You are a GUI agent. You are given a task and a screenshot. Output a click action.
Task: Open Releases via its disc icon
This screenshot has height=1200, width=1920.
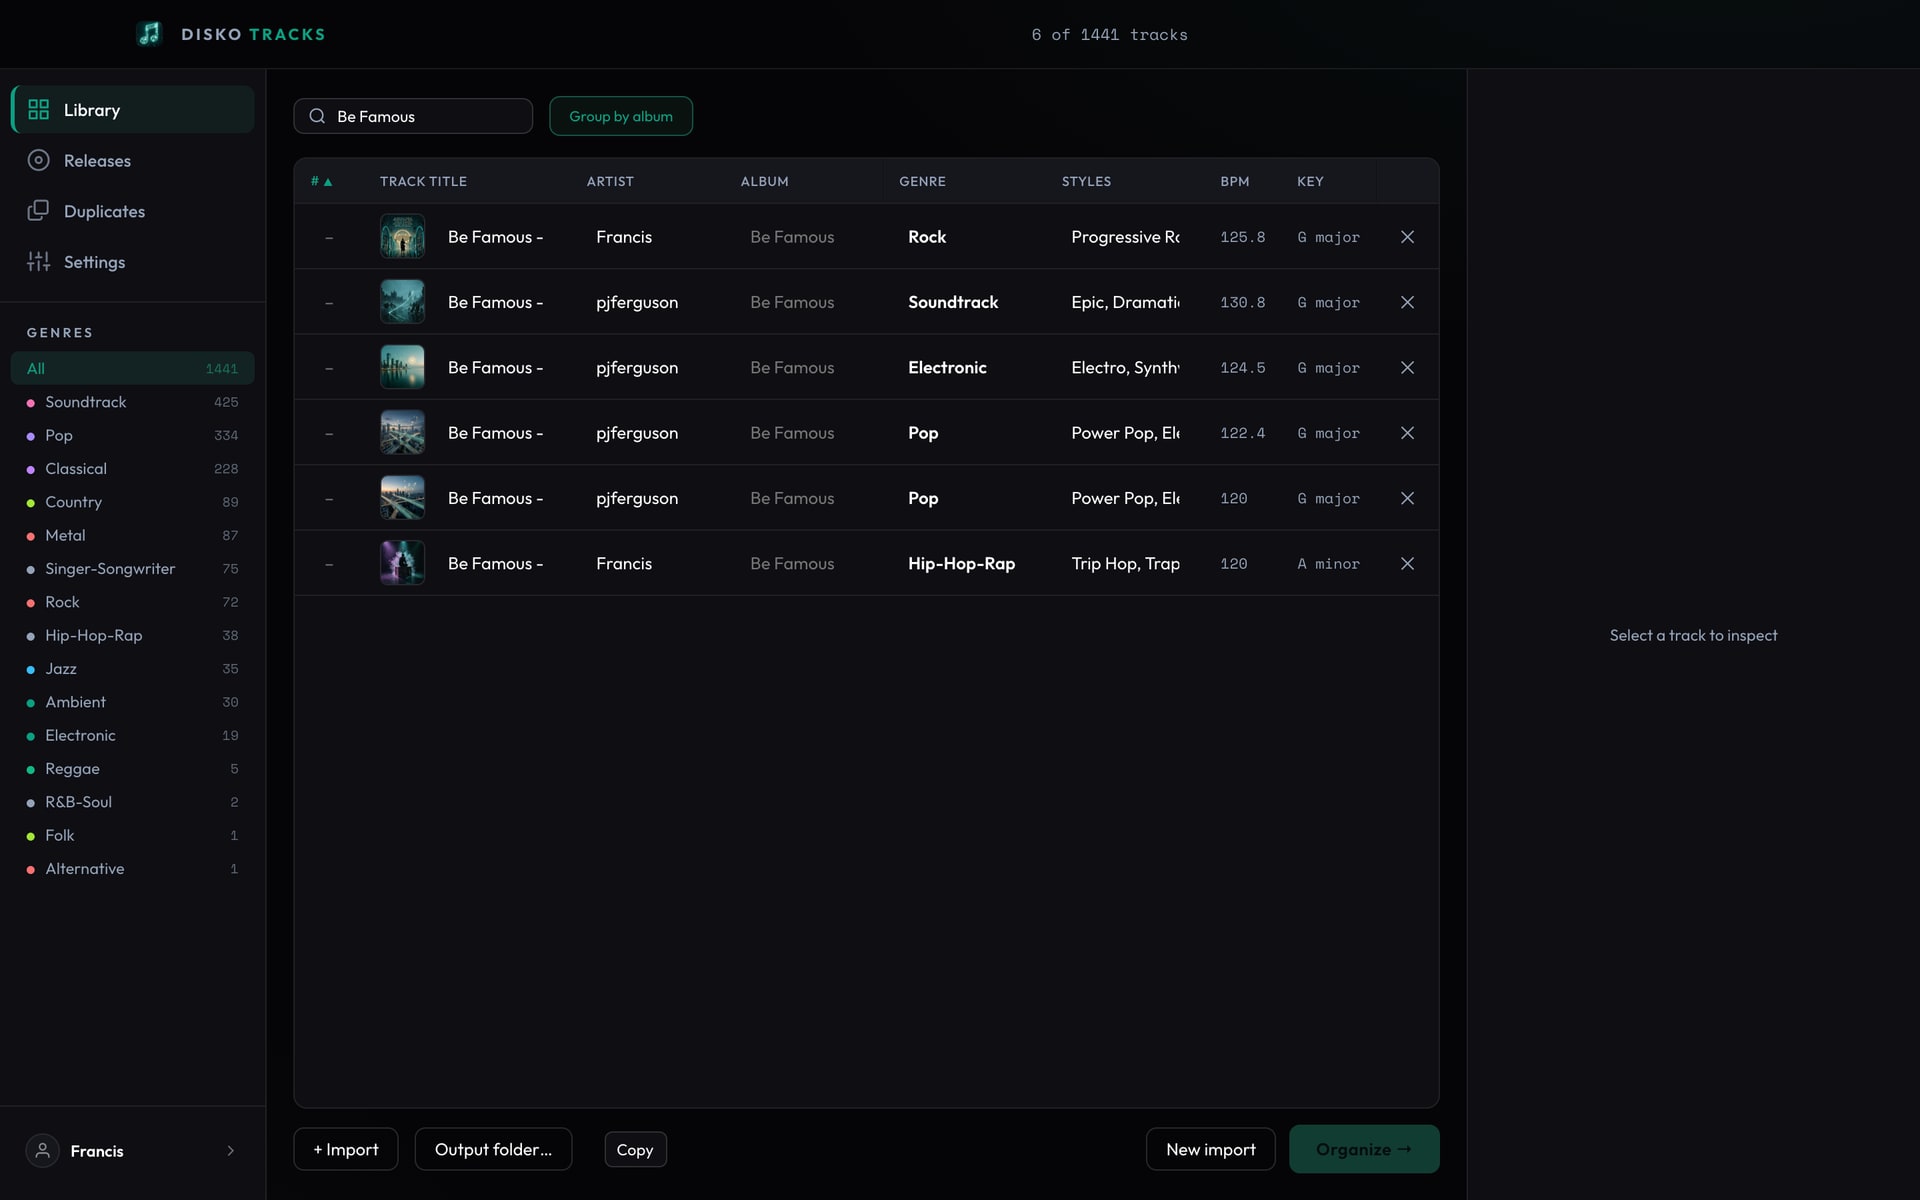39,160
